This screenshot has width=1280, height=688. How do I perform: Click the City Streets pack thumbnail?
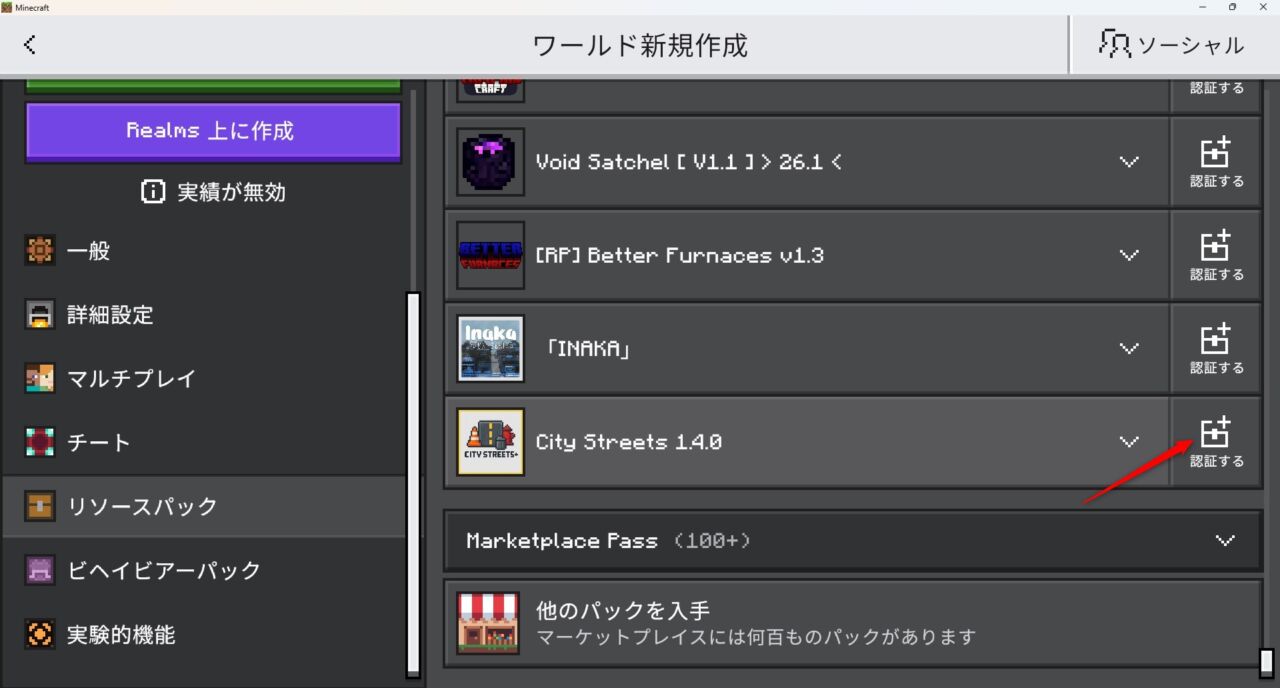click(491, 441)
